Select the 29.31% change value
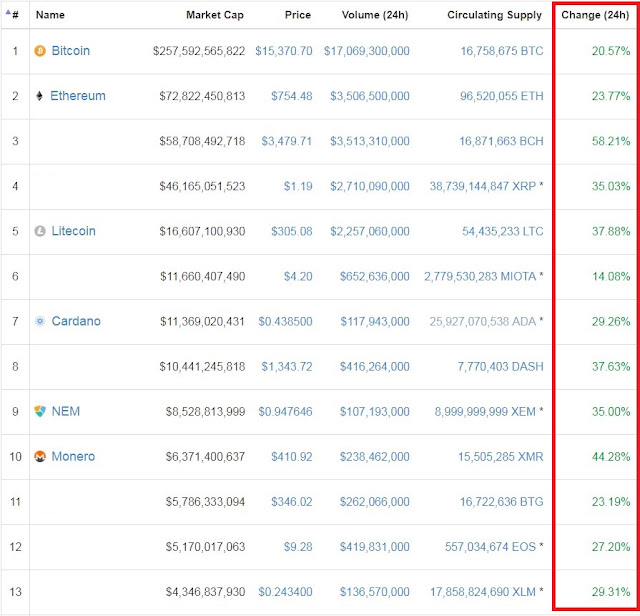This screenshot has width=640, height=616. point(611,592)
